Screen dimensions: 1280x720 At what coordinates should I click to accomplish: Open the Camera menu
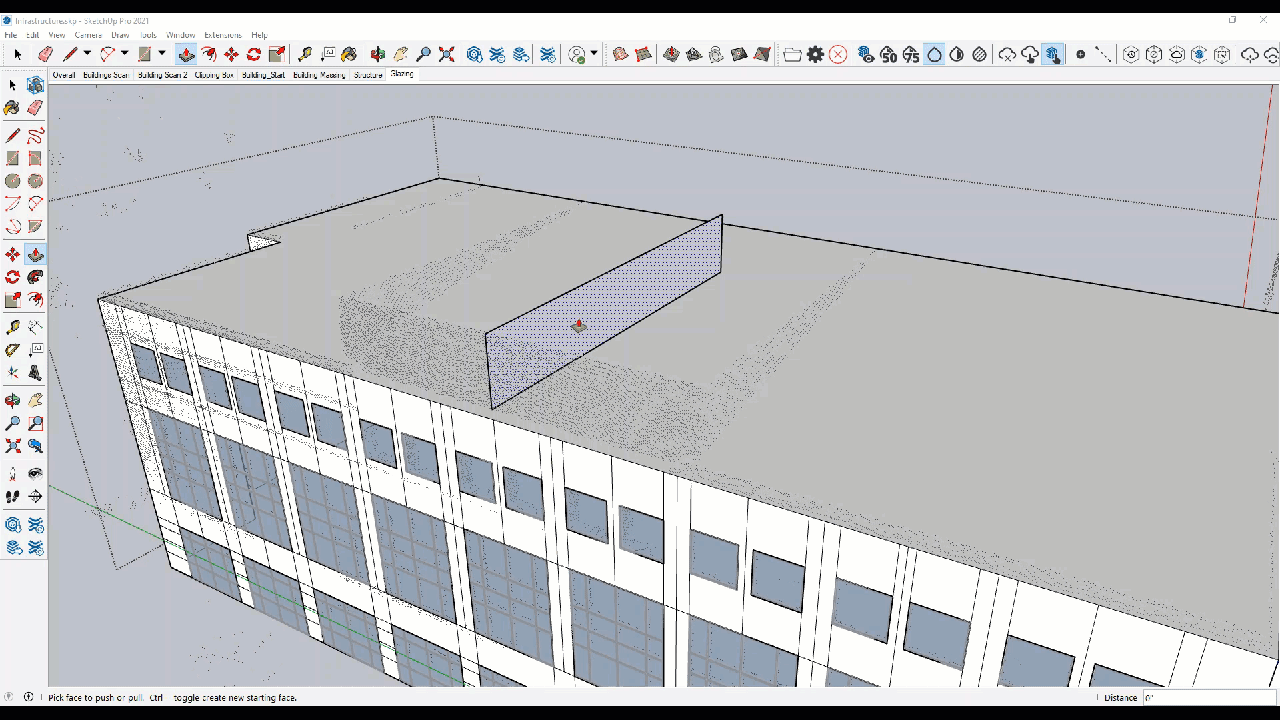pyautogui.click(x=88, y=34)
